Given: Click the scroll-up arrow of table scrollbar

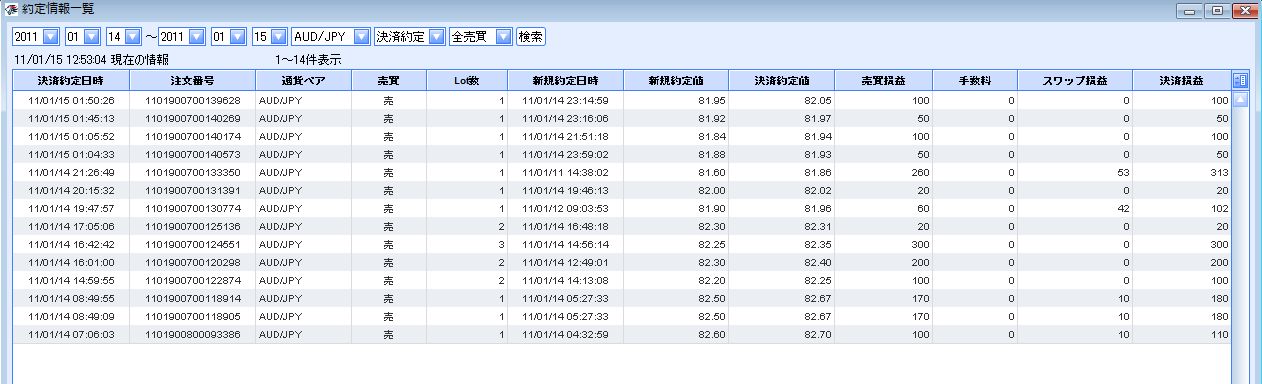Looking at the screenshot, I should pyautogui.click(x=1241, y=99).
